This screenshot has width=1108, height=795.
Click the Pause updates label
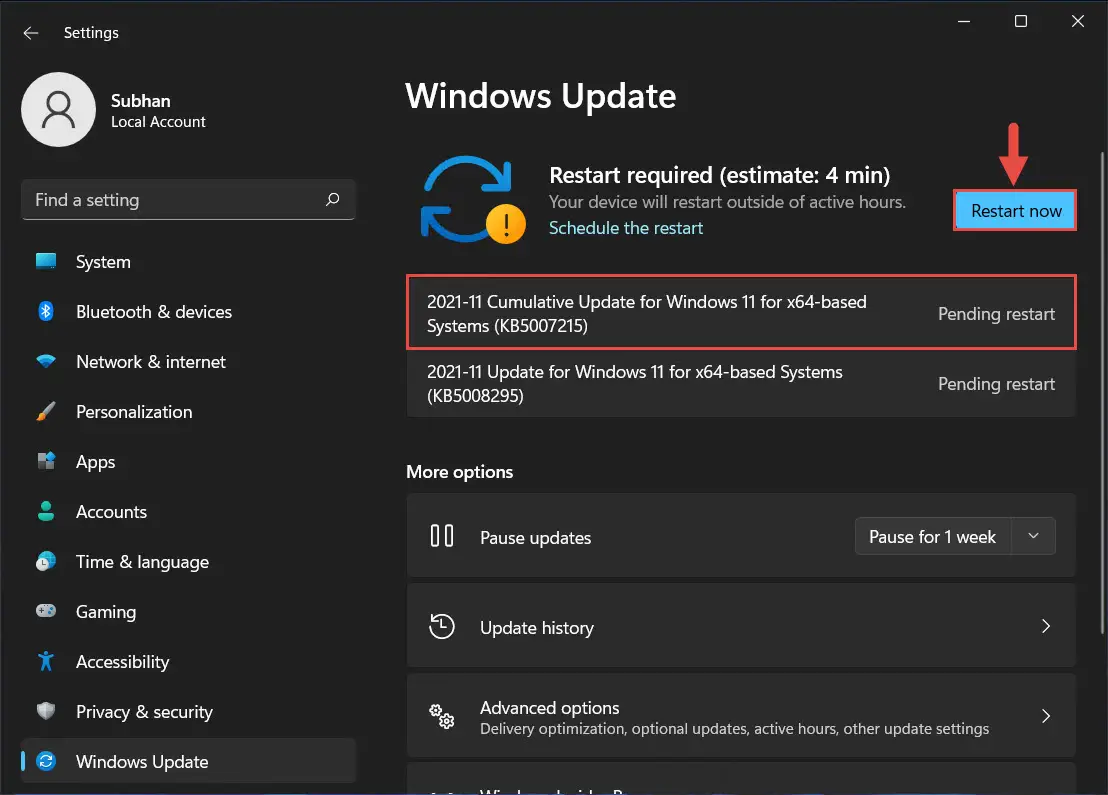pyautogui.click(x=536, y=538)
